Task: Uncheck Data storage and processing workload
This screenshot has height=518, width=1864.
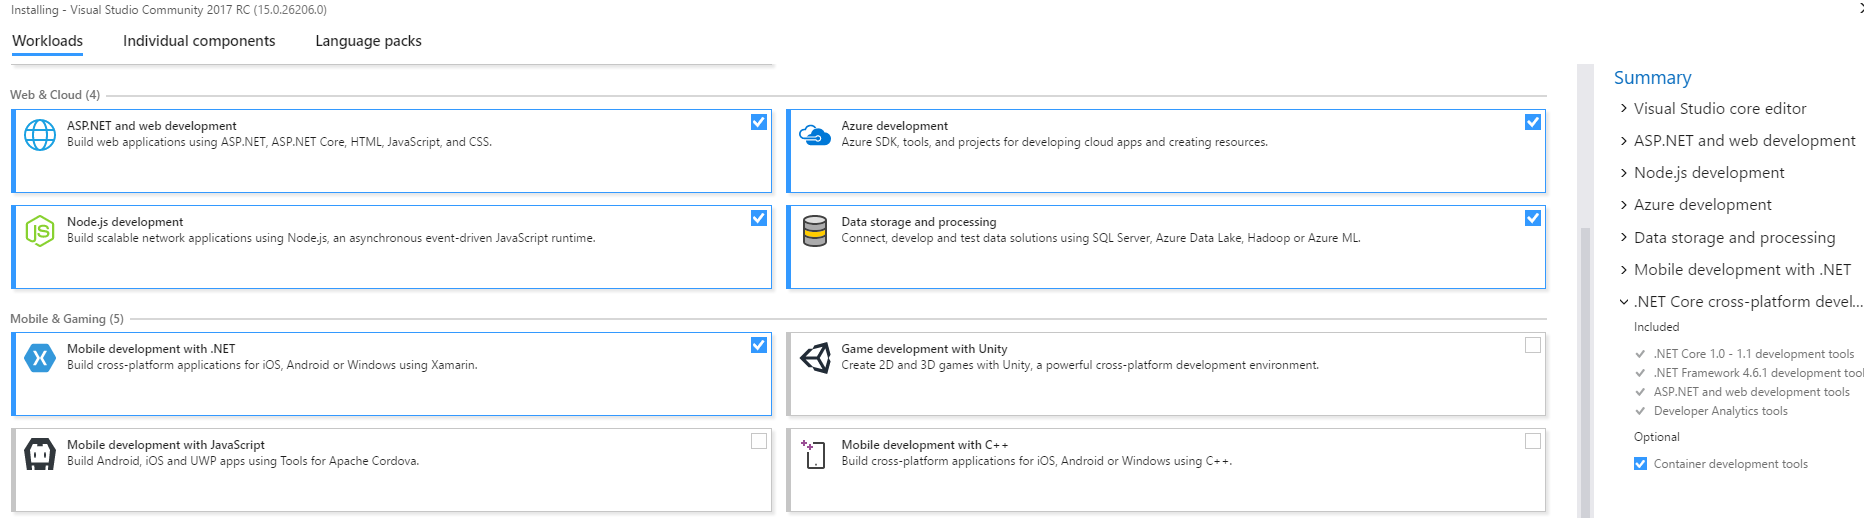Action: click(x=1533, y=218)
